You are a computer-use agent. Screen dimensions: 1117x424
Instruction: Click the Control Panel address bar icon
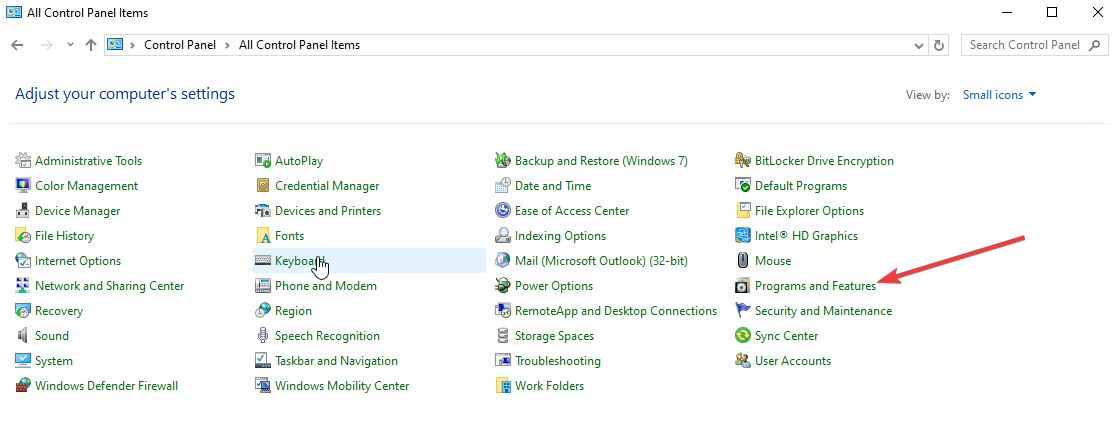pos(115,45)
